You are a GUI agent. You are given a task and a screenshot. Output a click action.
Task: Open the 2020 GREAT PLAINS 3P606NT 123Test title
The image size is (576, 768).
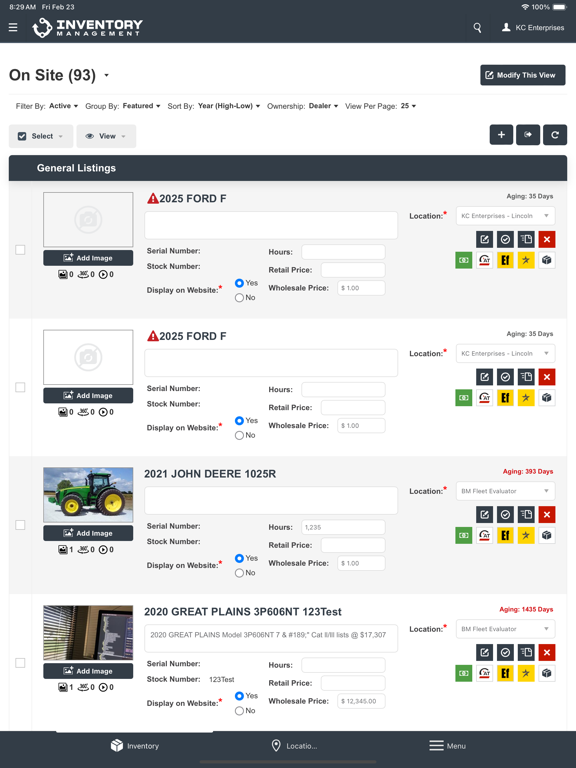click(243, 612)
